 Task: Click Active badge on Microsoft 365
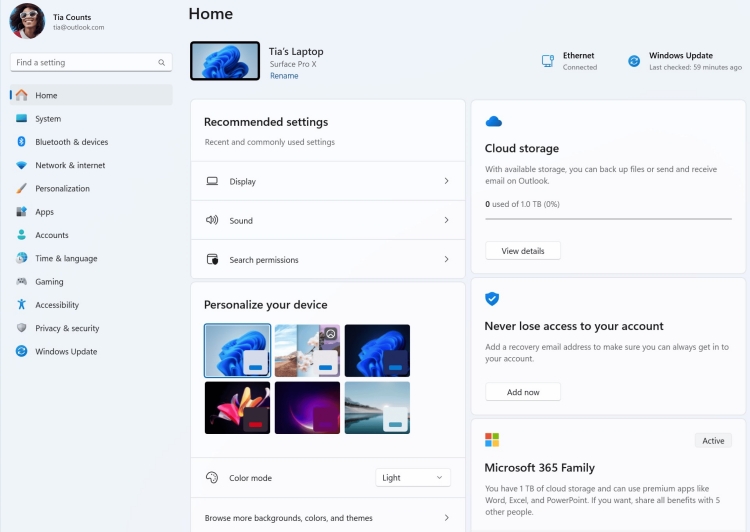tap(713, 441)
